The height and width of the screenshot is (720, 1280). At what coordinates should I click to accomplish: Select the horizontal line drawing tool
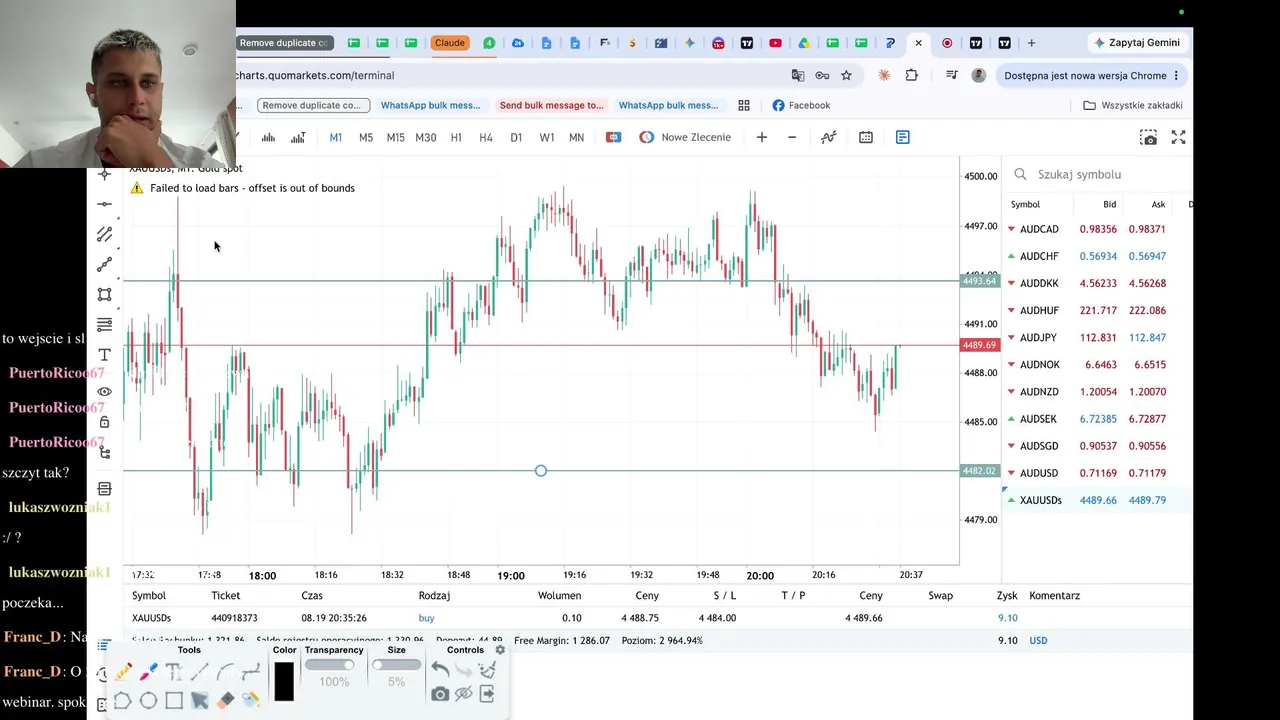point(105,204)
